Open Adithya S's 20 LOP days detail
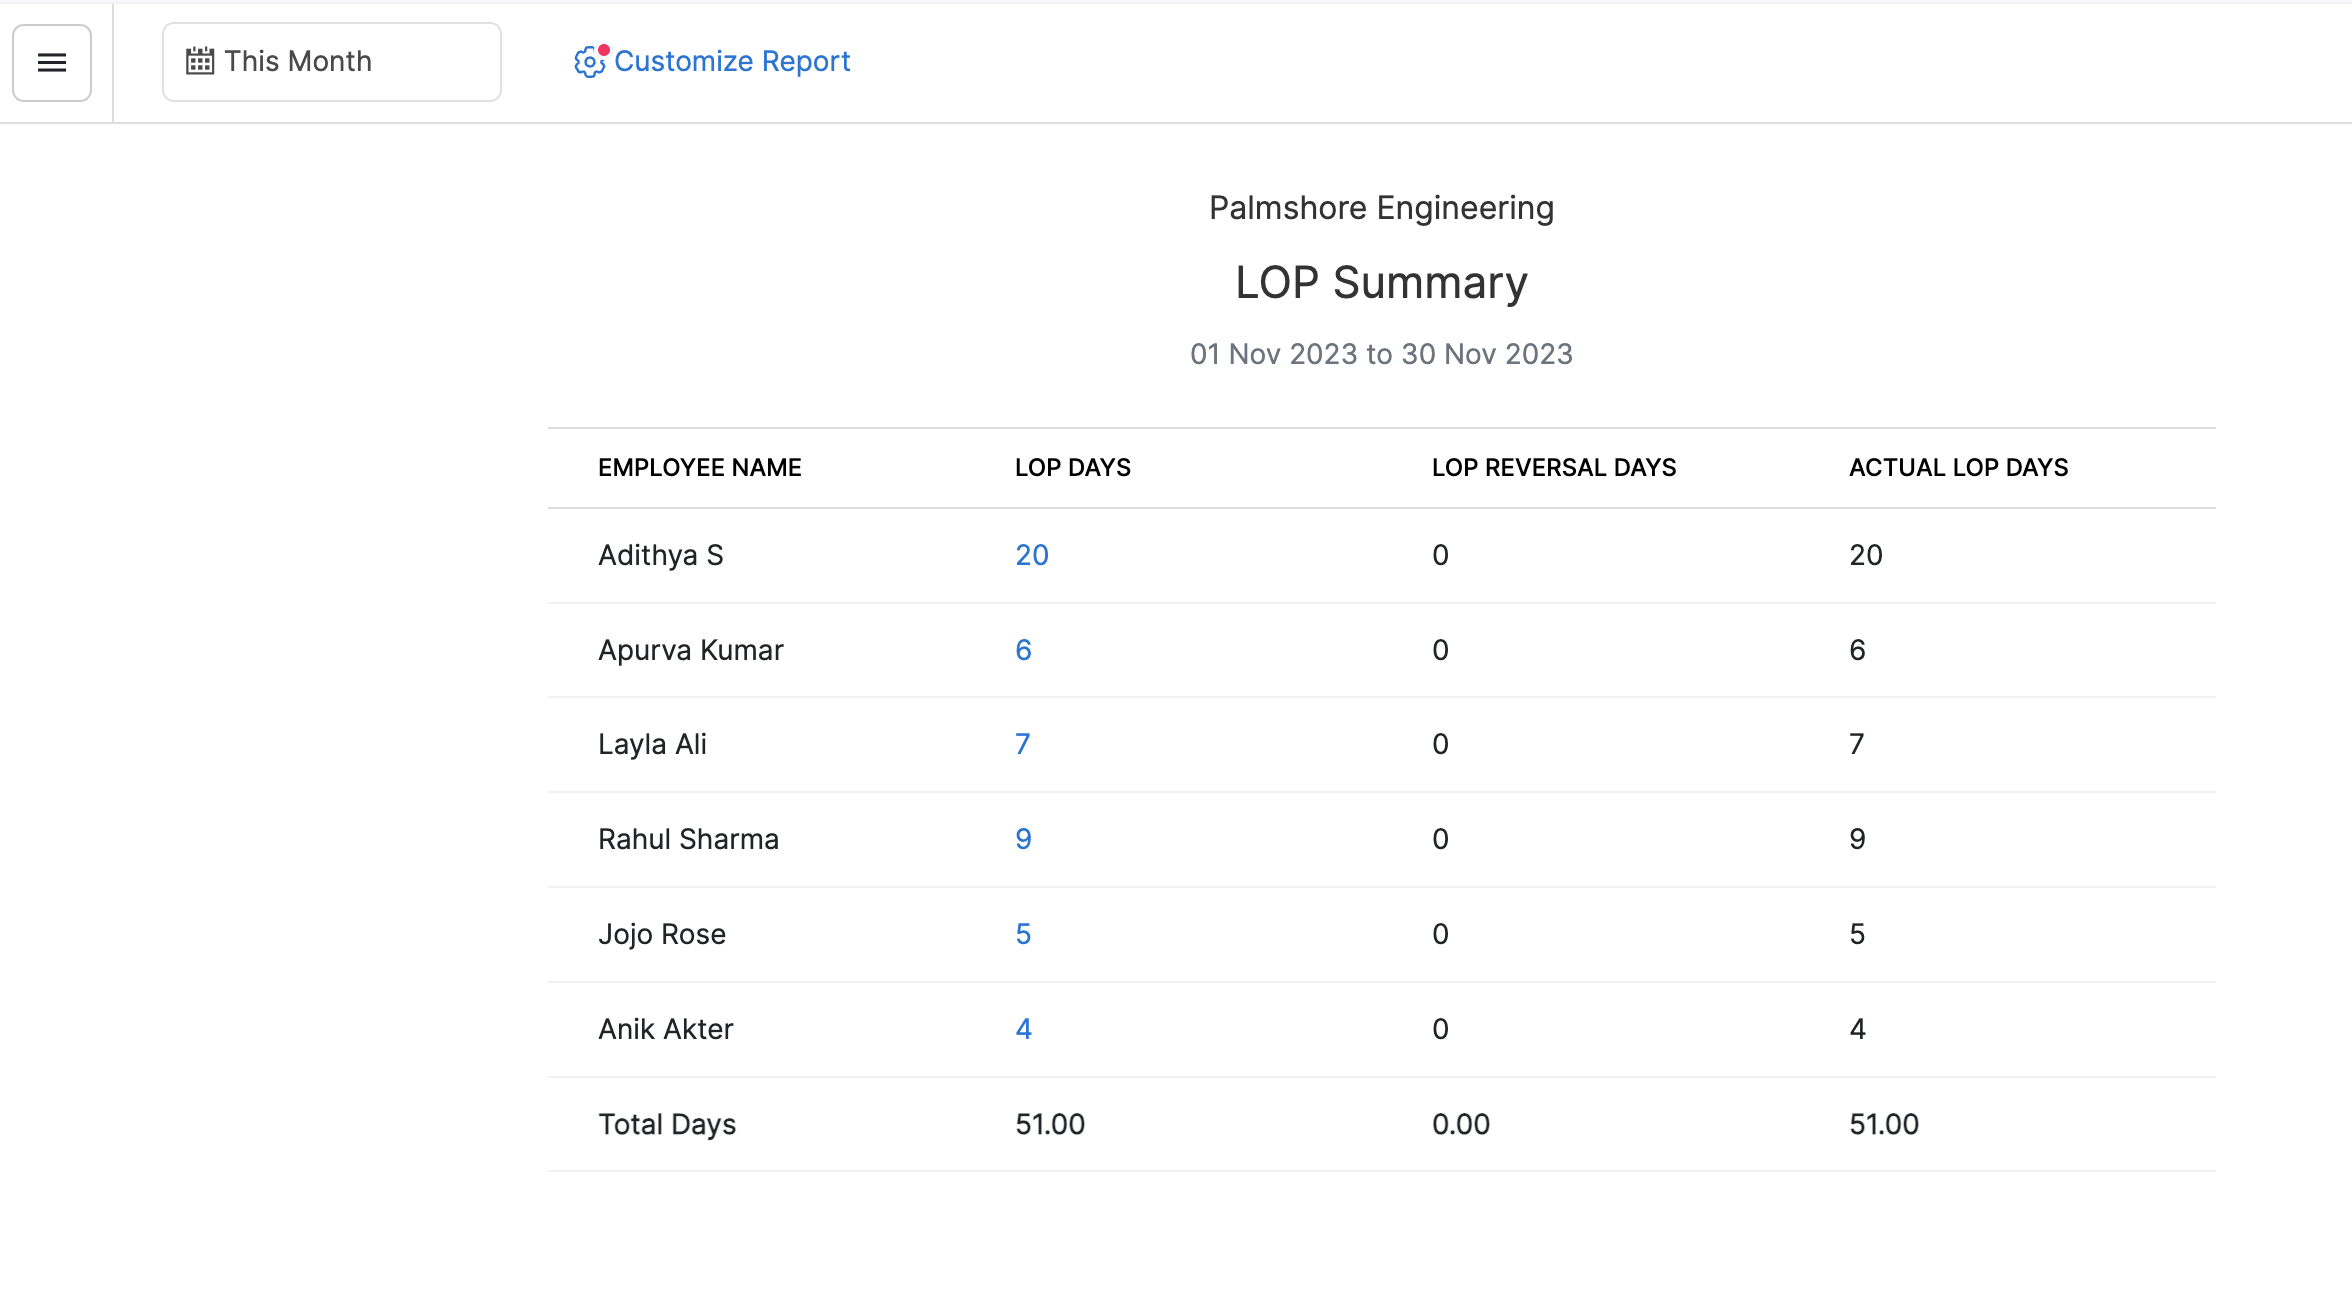Image resolution: width=2352 pixels, height=1302 pixels. point(1031,555)
